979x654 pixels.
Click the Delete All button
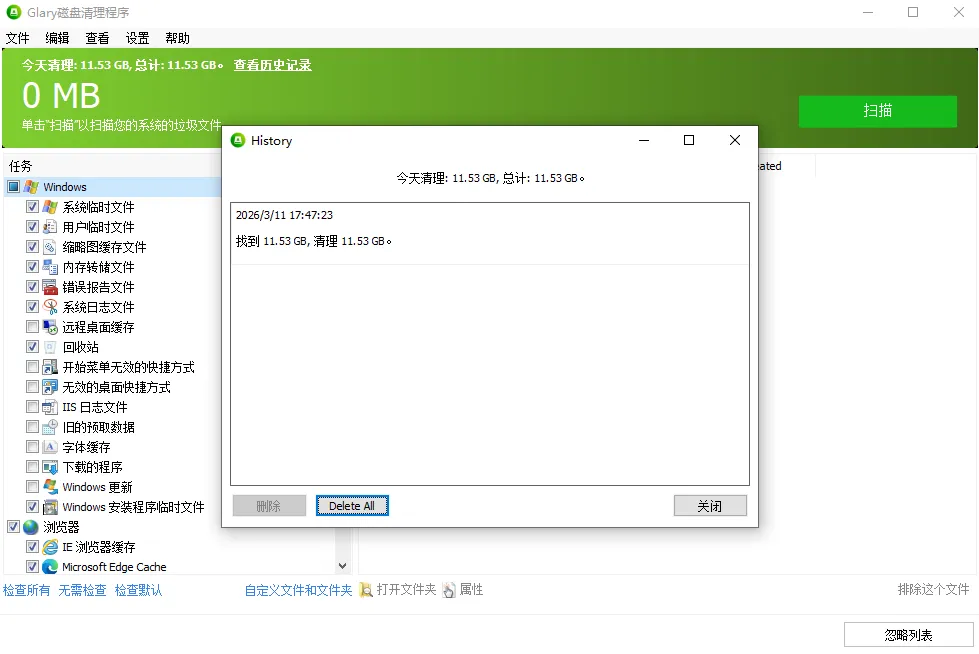pyautogui.click(x=352, y=506)
